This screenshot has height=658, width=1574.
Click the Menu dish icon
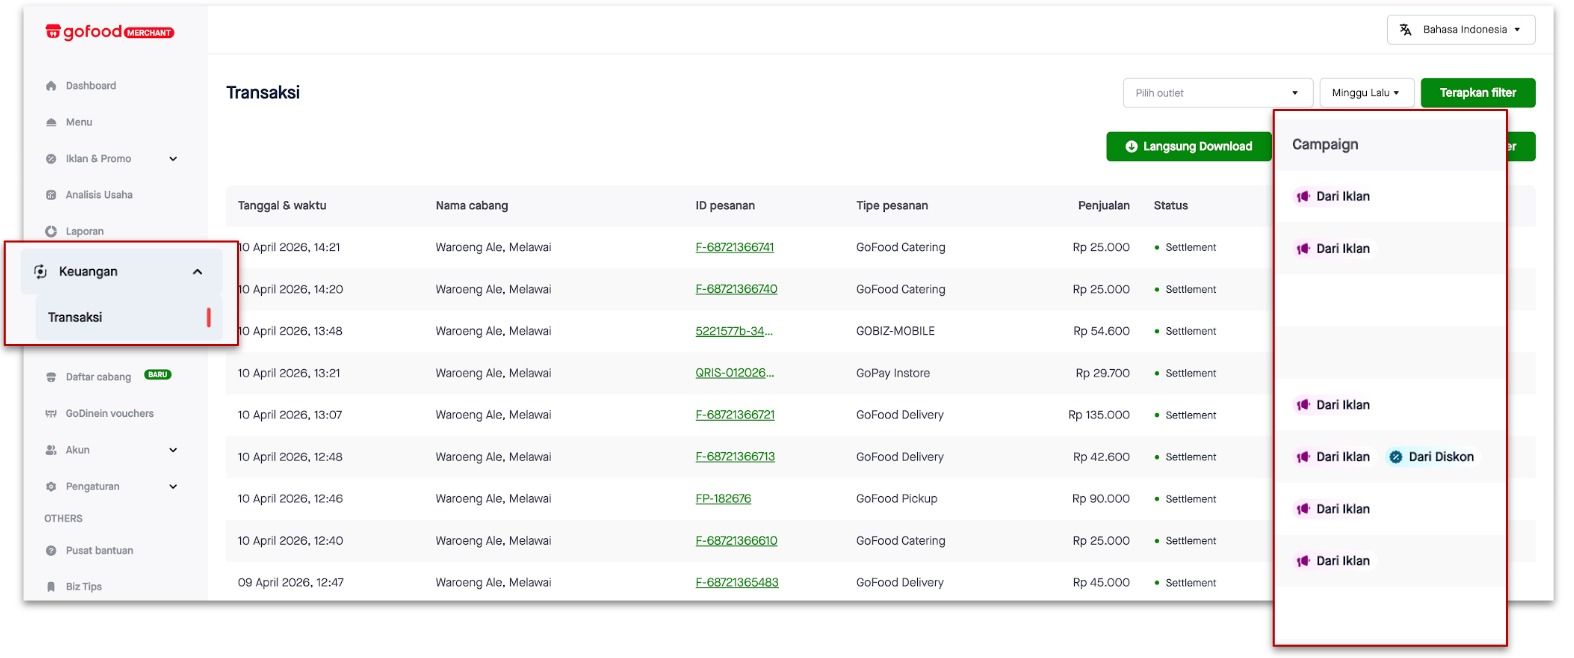point(51,122)
